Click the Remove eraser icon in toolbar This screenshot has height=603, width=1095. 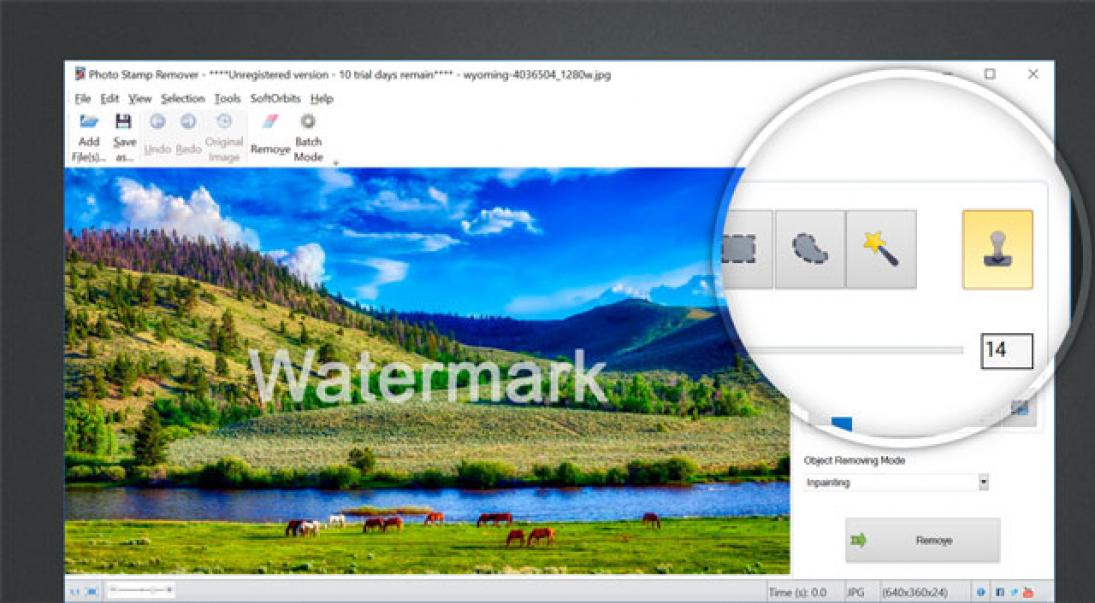pyautogui.click(x=269, y=123)
